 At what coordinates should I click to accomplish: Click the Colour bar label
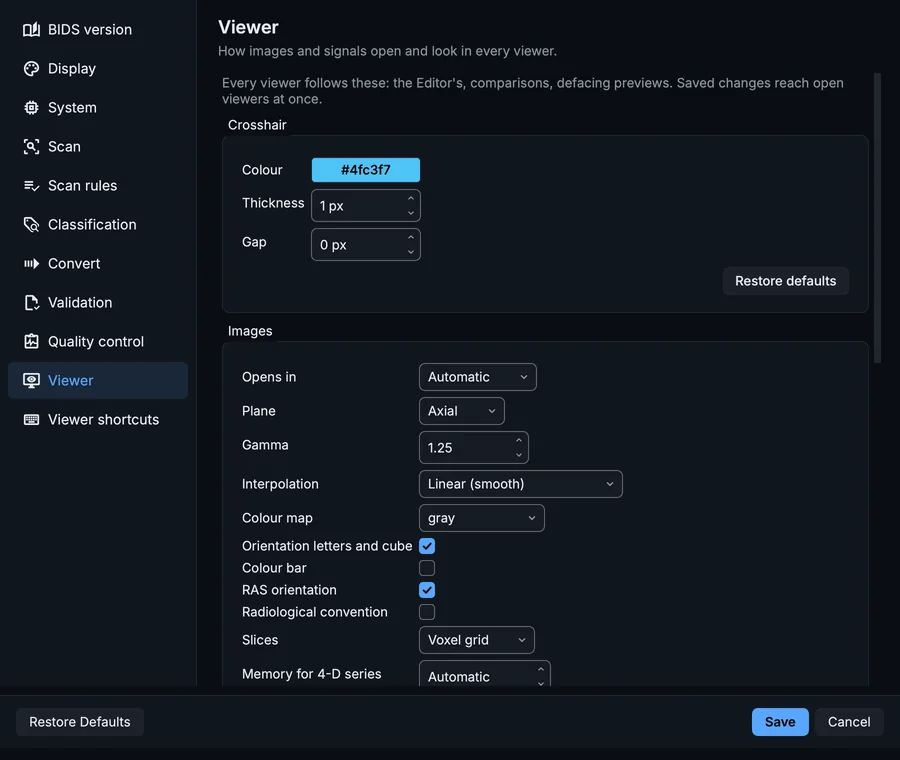click(274, 568)
